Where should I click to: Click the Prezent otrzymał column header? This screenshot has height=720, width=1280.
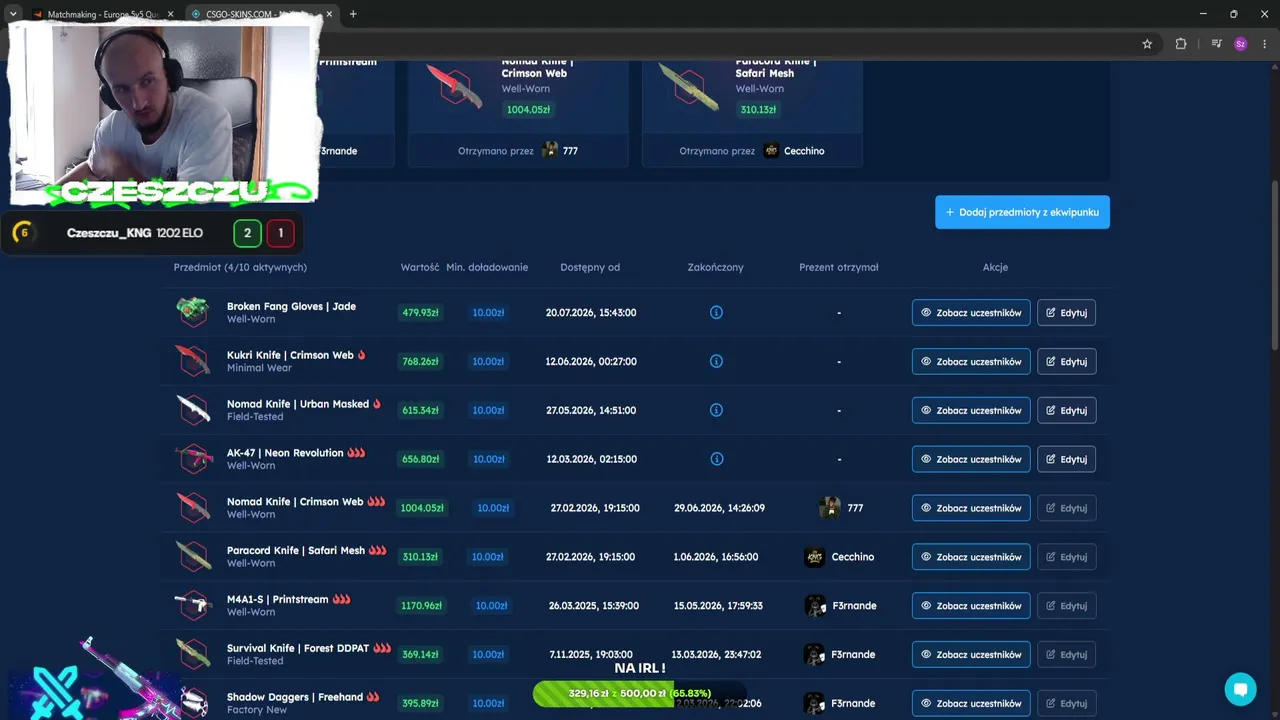tap(839, 267)
